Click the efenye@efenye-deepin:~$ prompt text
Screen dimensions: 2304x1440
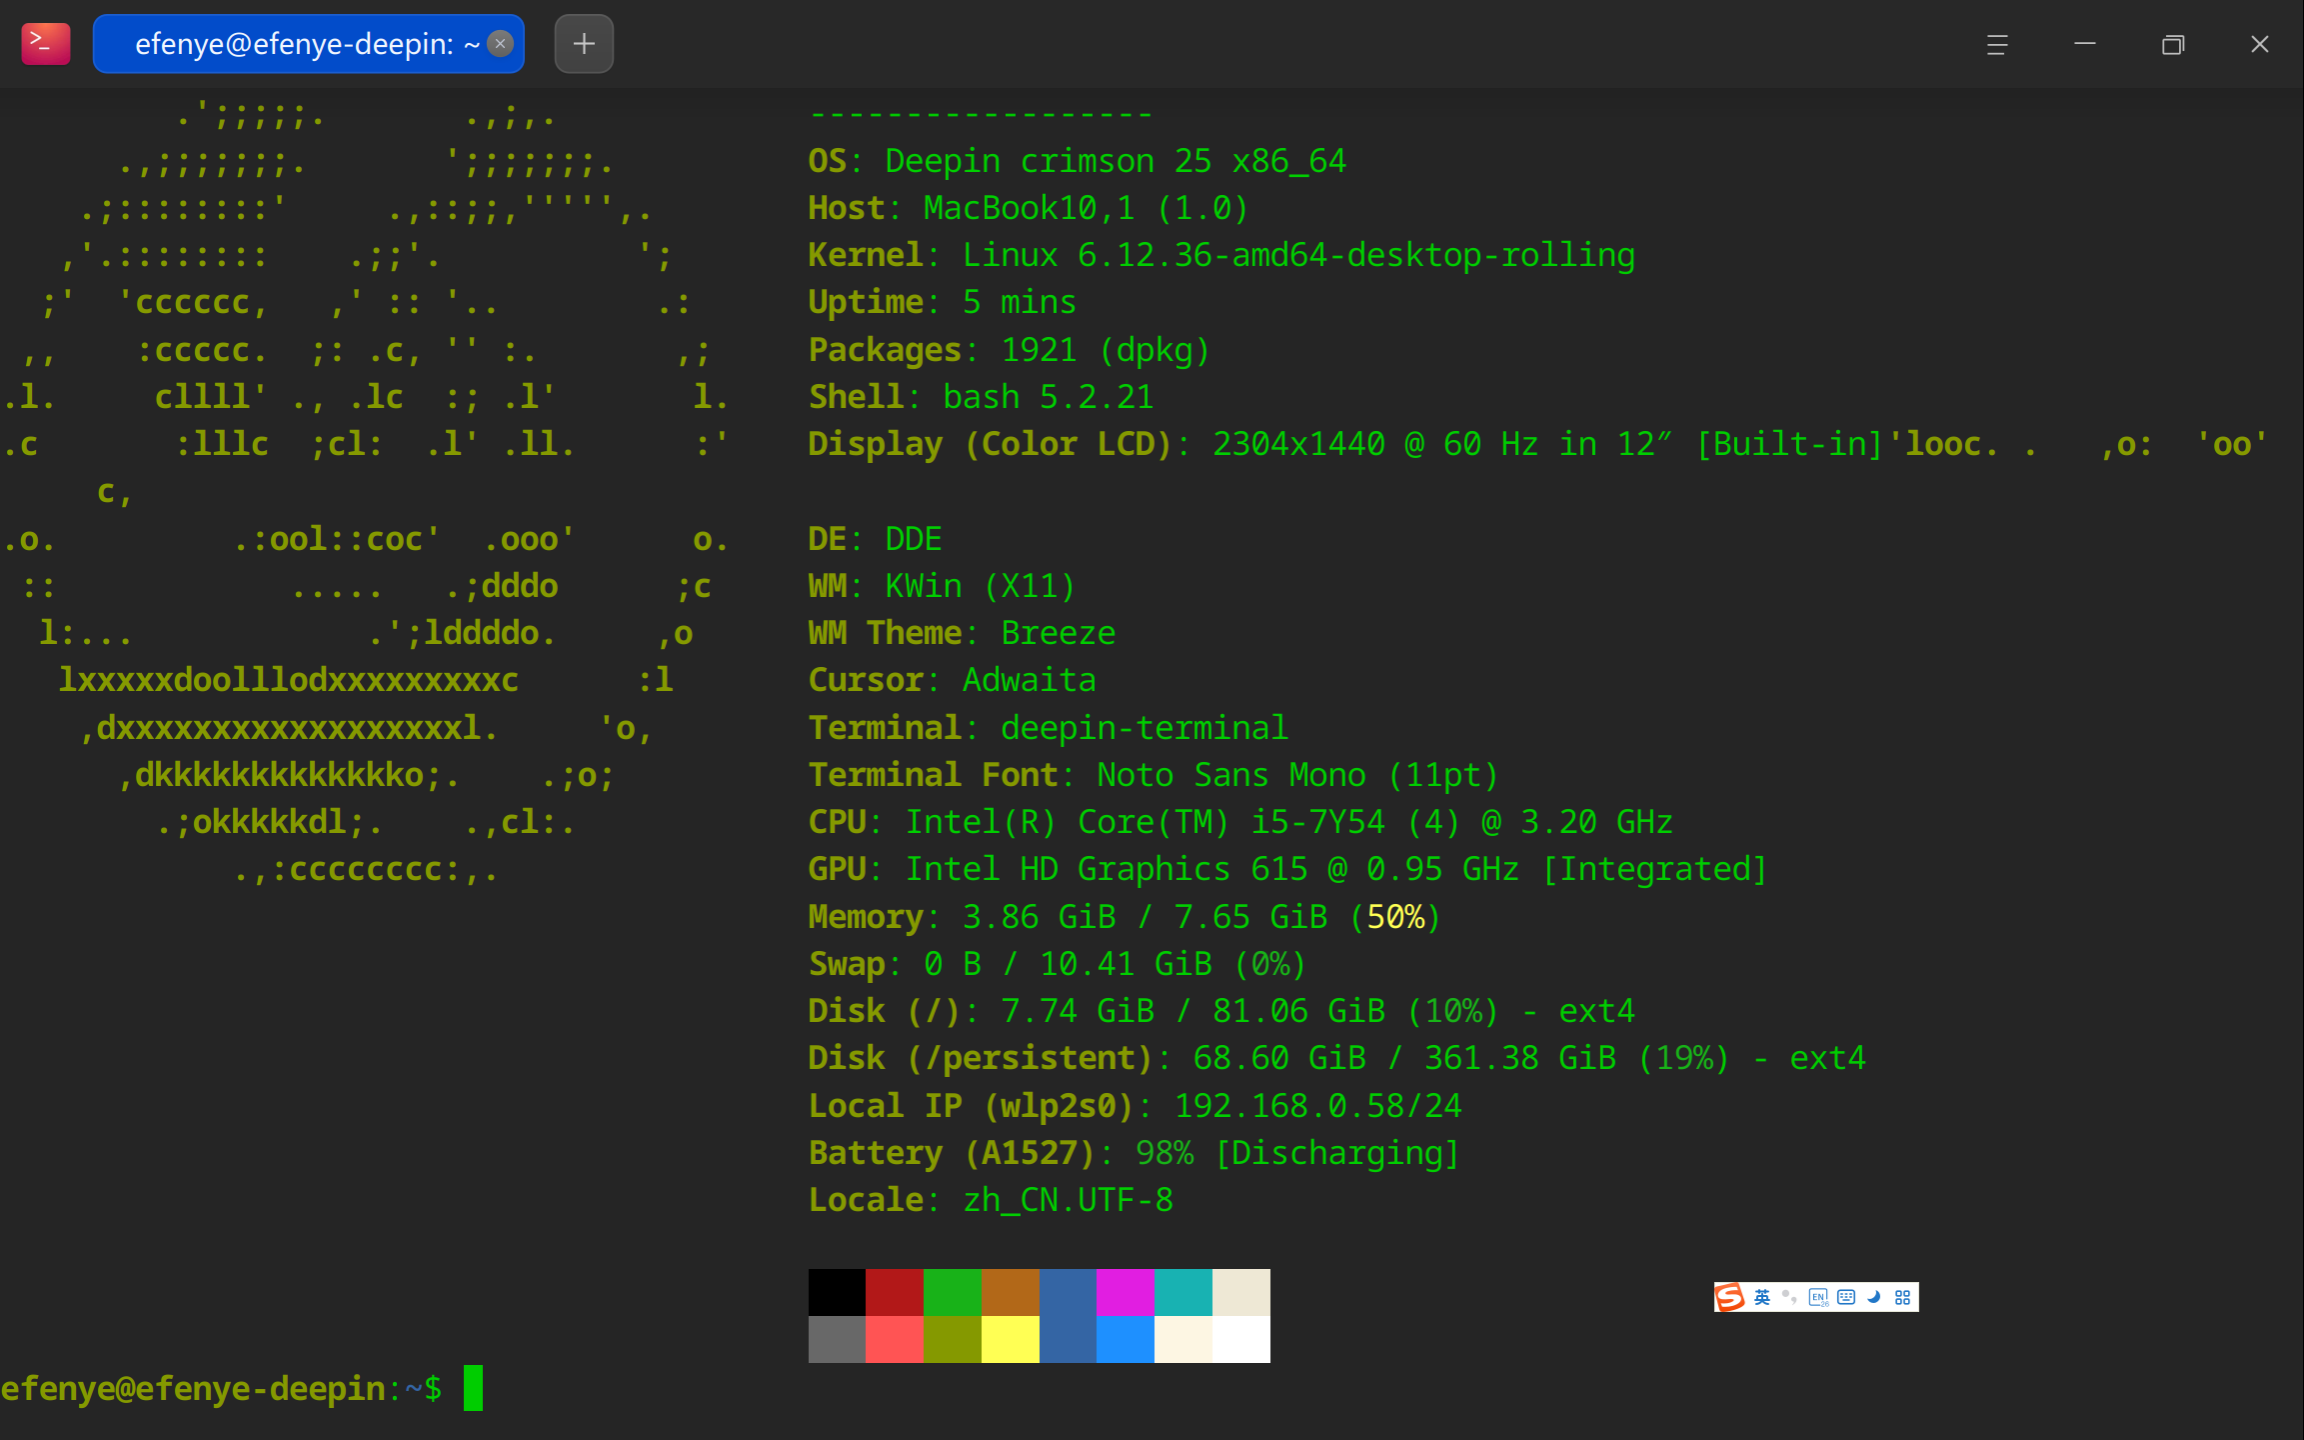click(x=221, y=1388)
